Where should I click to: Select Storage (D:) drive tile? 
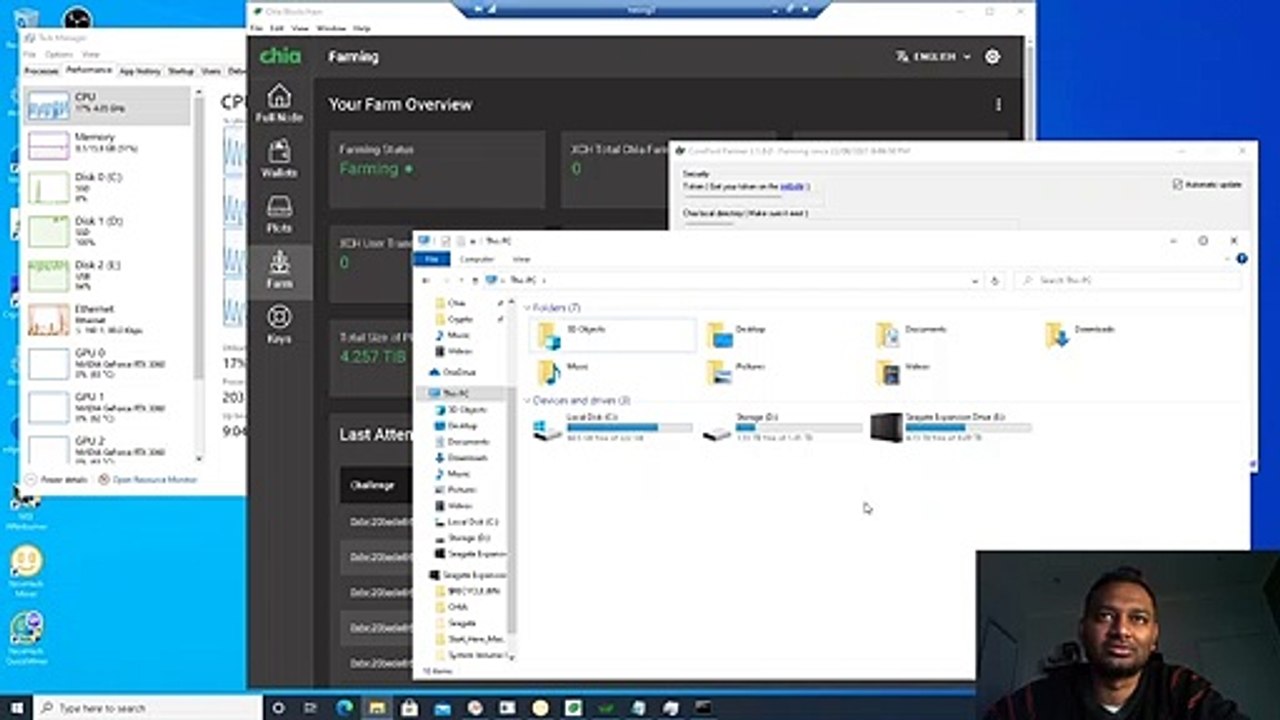[783, 427]
